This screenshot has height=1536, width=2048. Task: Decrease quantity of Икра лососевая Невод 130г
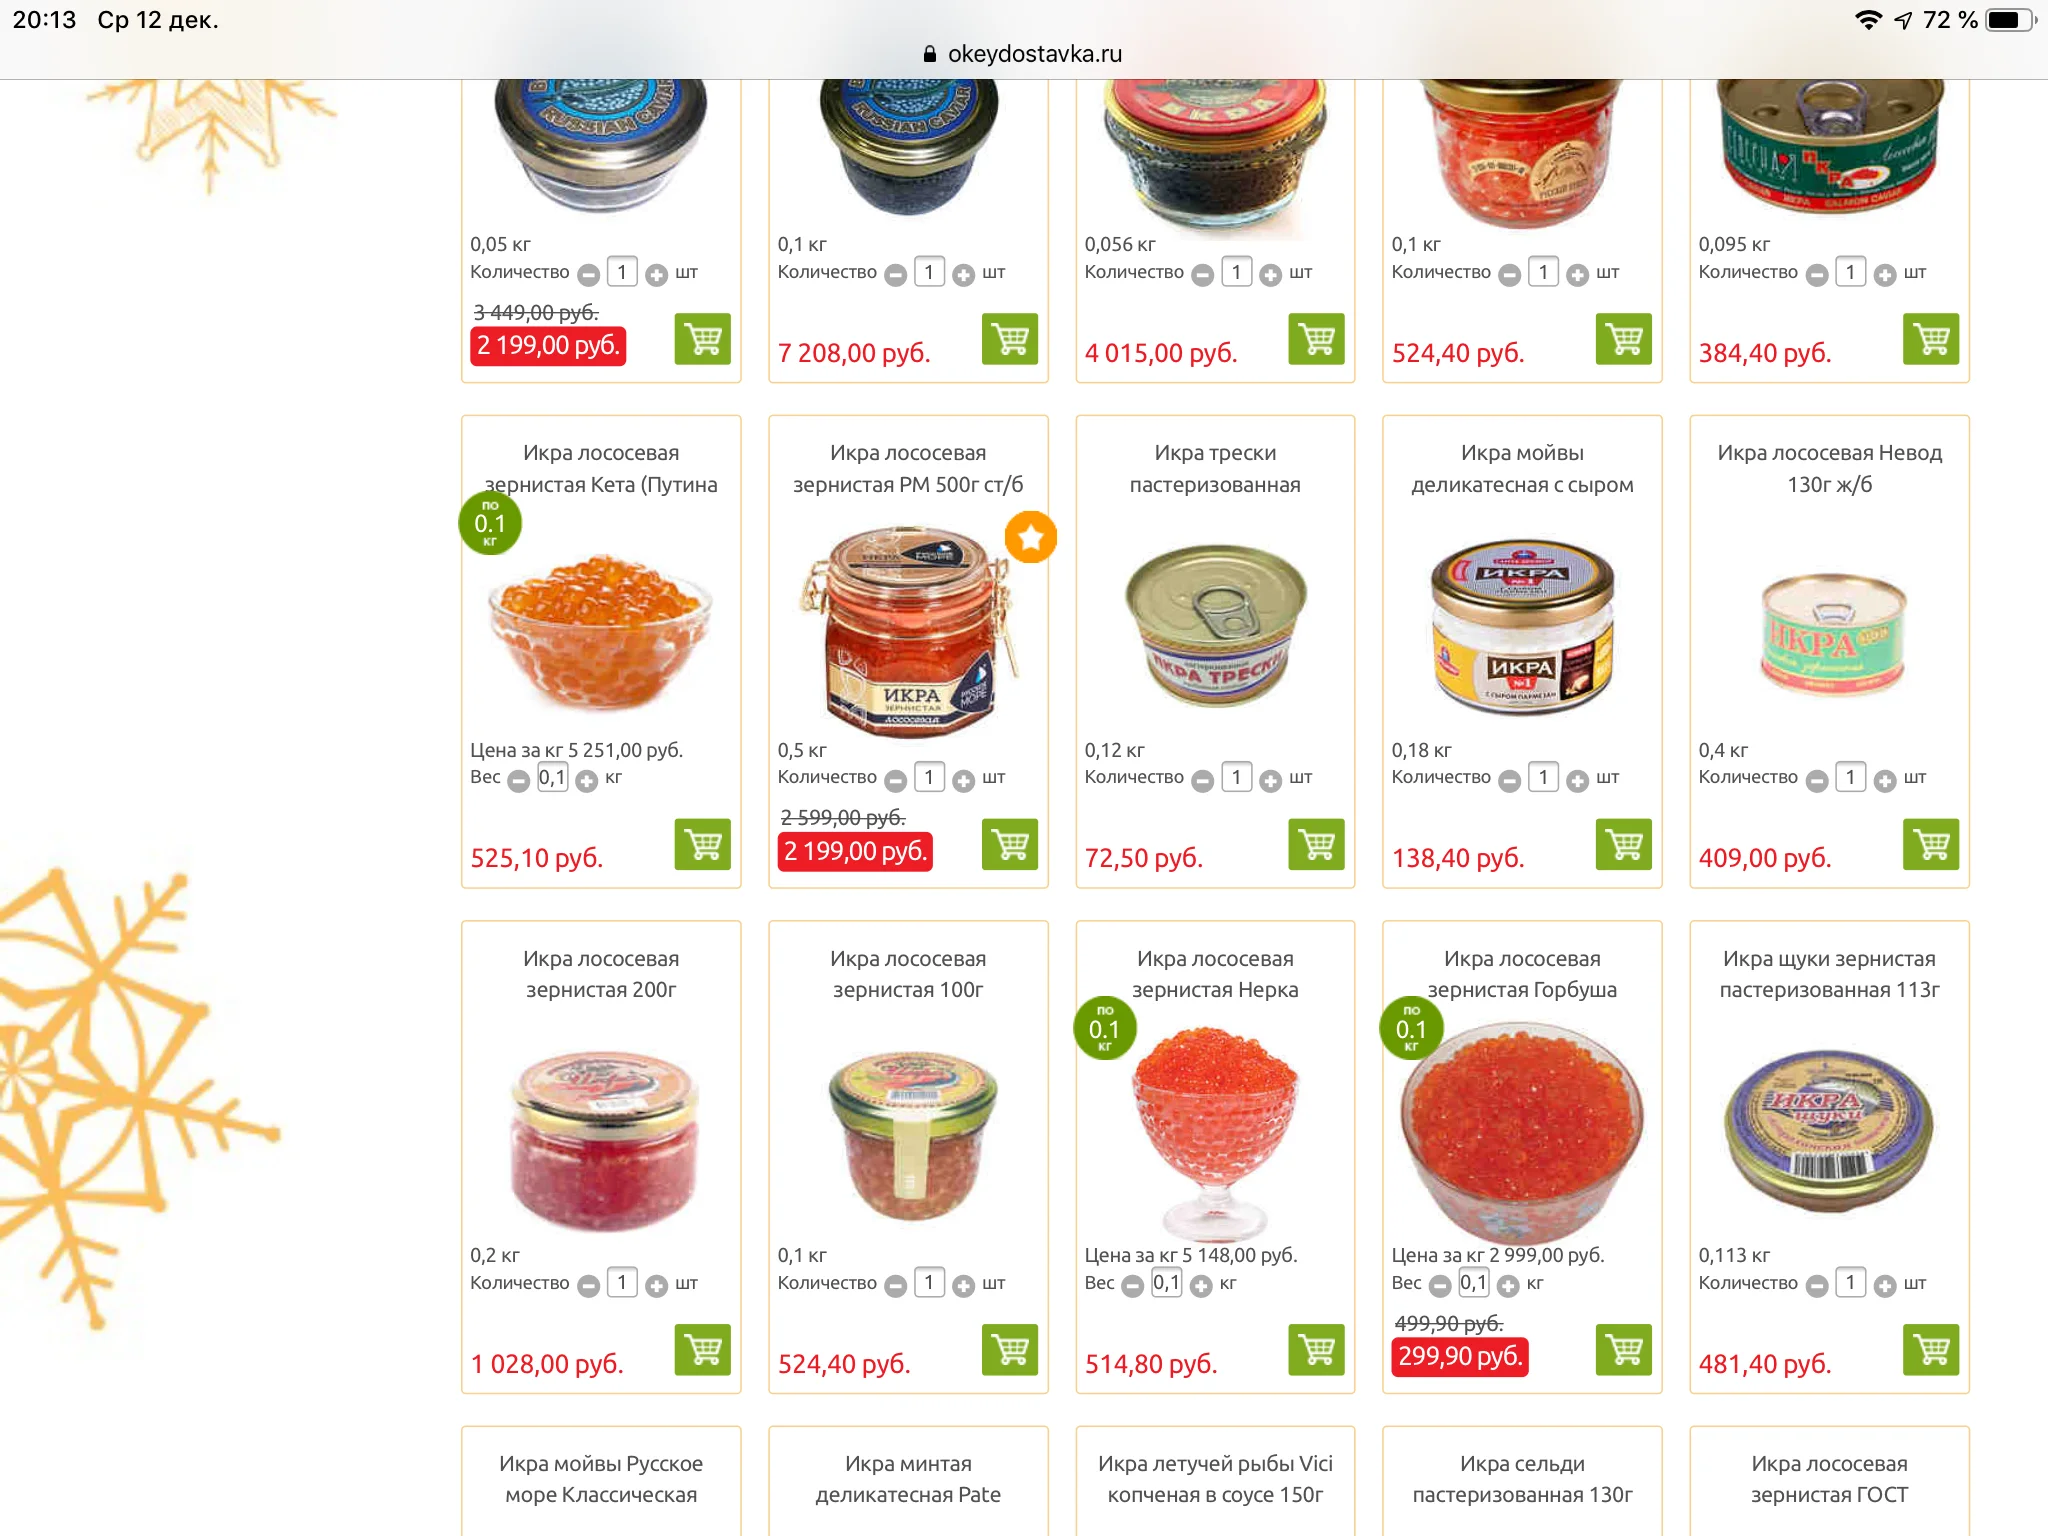point(1817,781)
